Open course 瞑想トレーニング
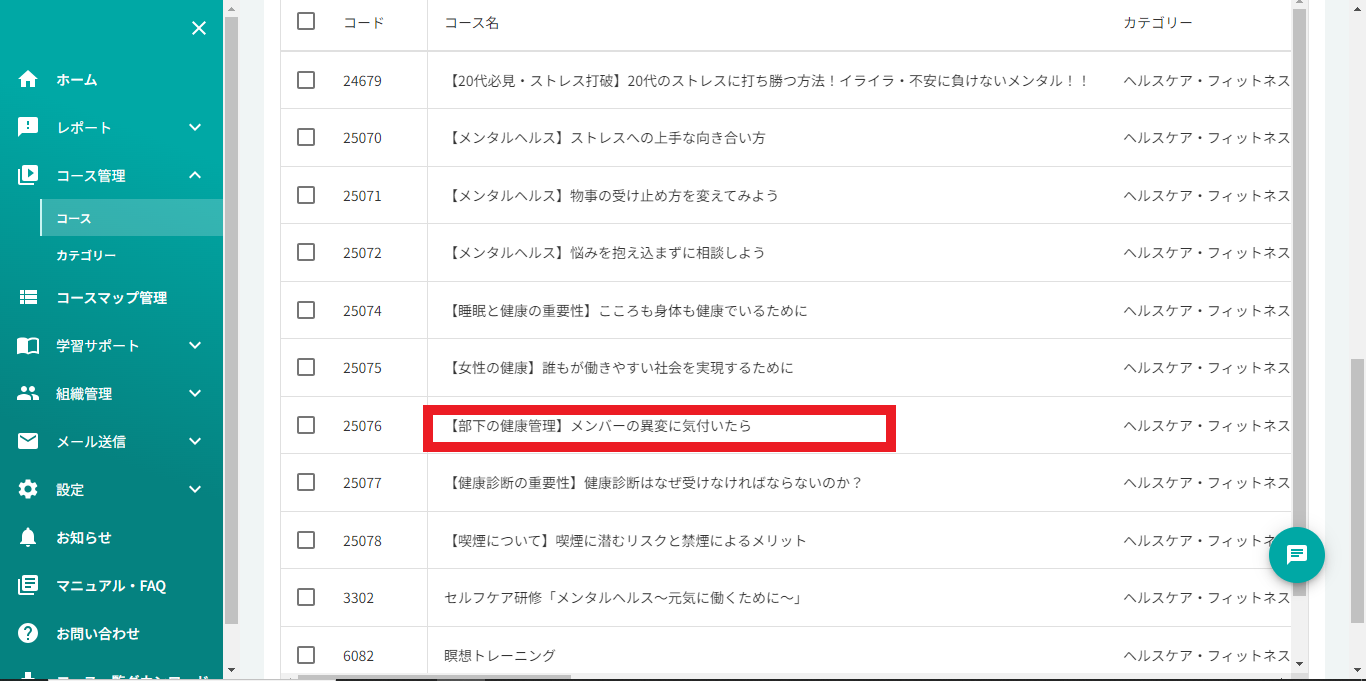 499,656
